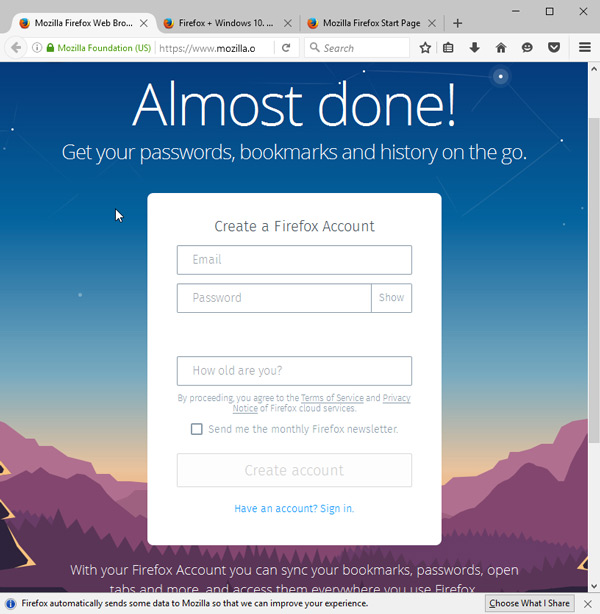Open the downloads arrow icon

click(474, 48)
